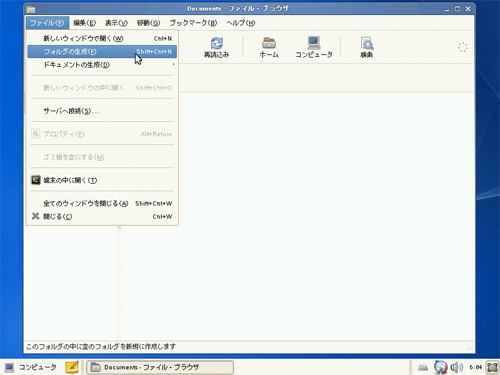Click the window menu icon in title bar
The image size is (500, 375).
(31, 9)
